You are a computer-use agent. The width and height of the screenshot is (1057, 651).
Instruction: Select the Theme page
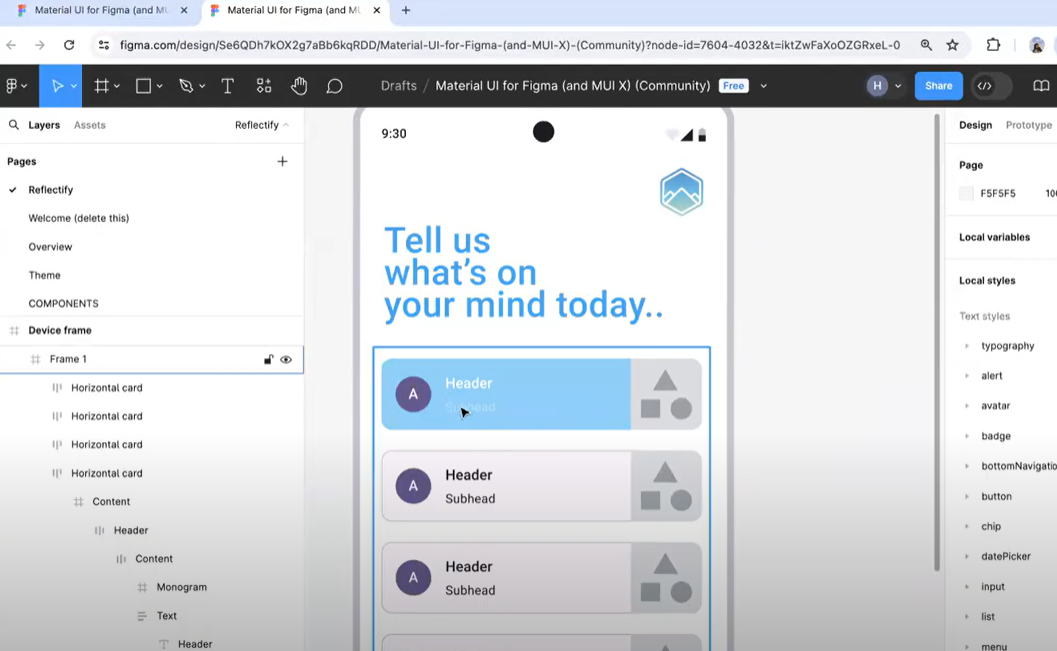click(x=44, y=275)
